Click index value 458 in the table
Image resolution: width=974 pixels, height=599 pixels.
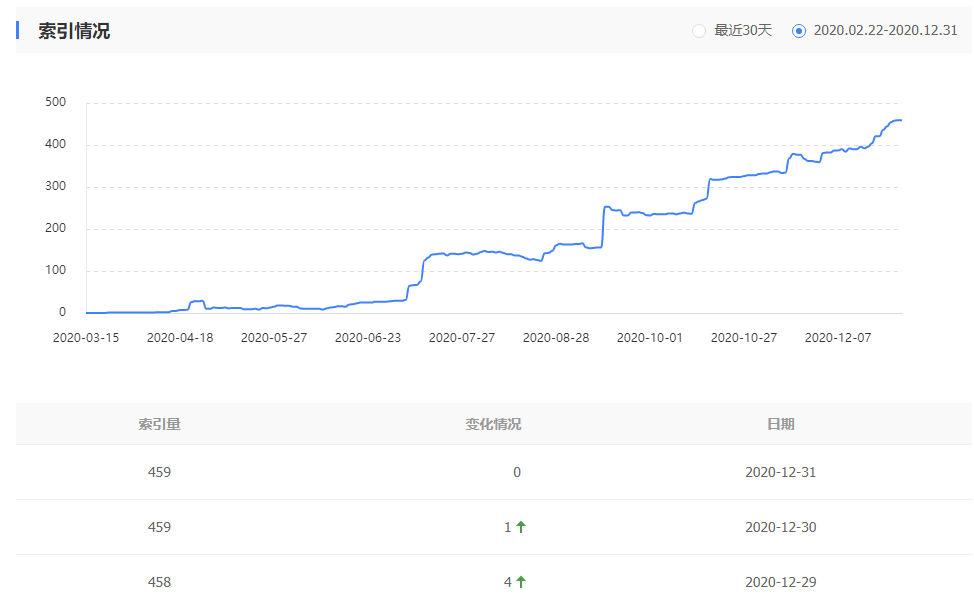click(x=159, y=582)
